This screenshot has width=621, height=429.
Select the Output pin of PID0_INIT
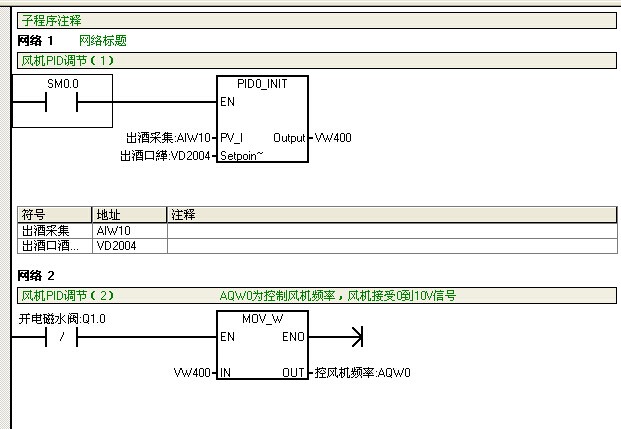tap(289, 138)
